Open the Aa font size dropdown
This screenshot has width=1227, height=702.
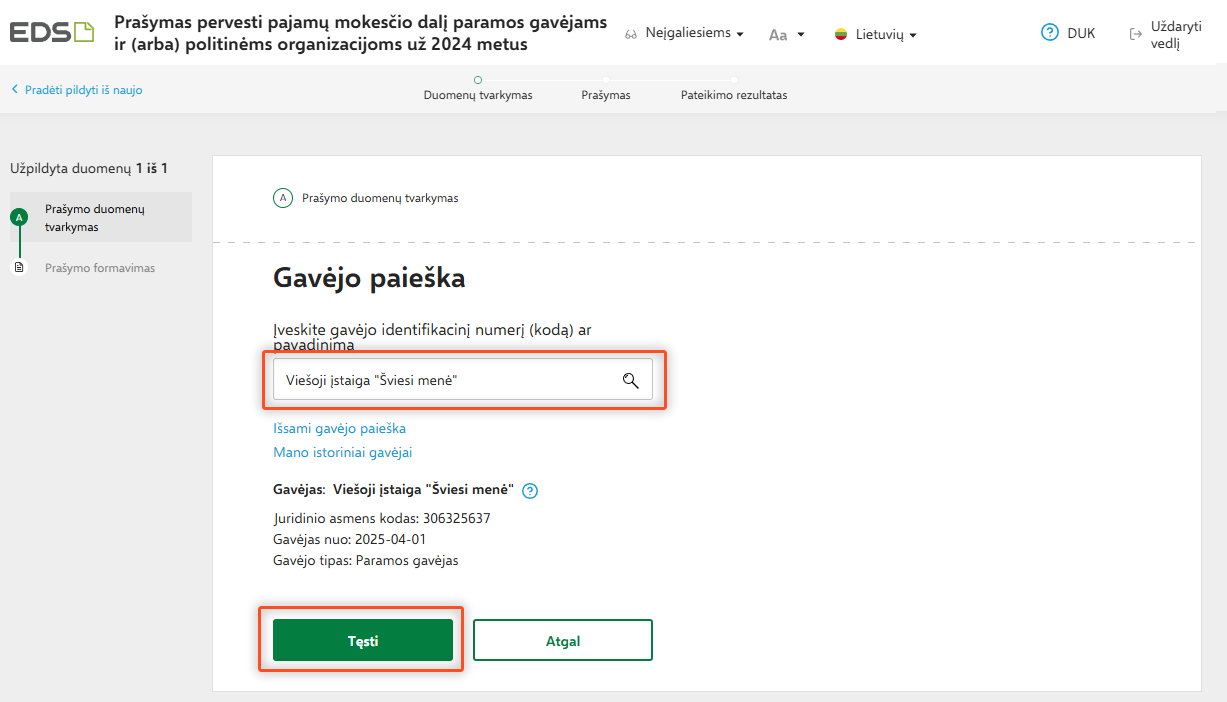coord(787,35)
